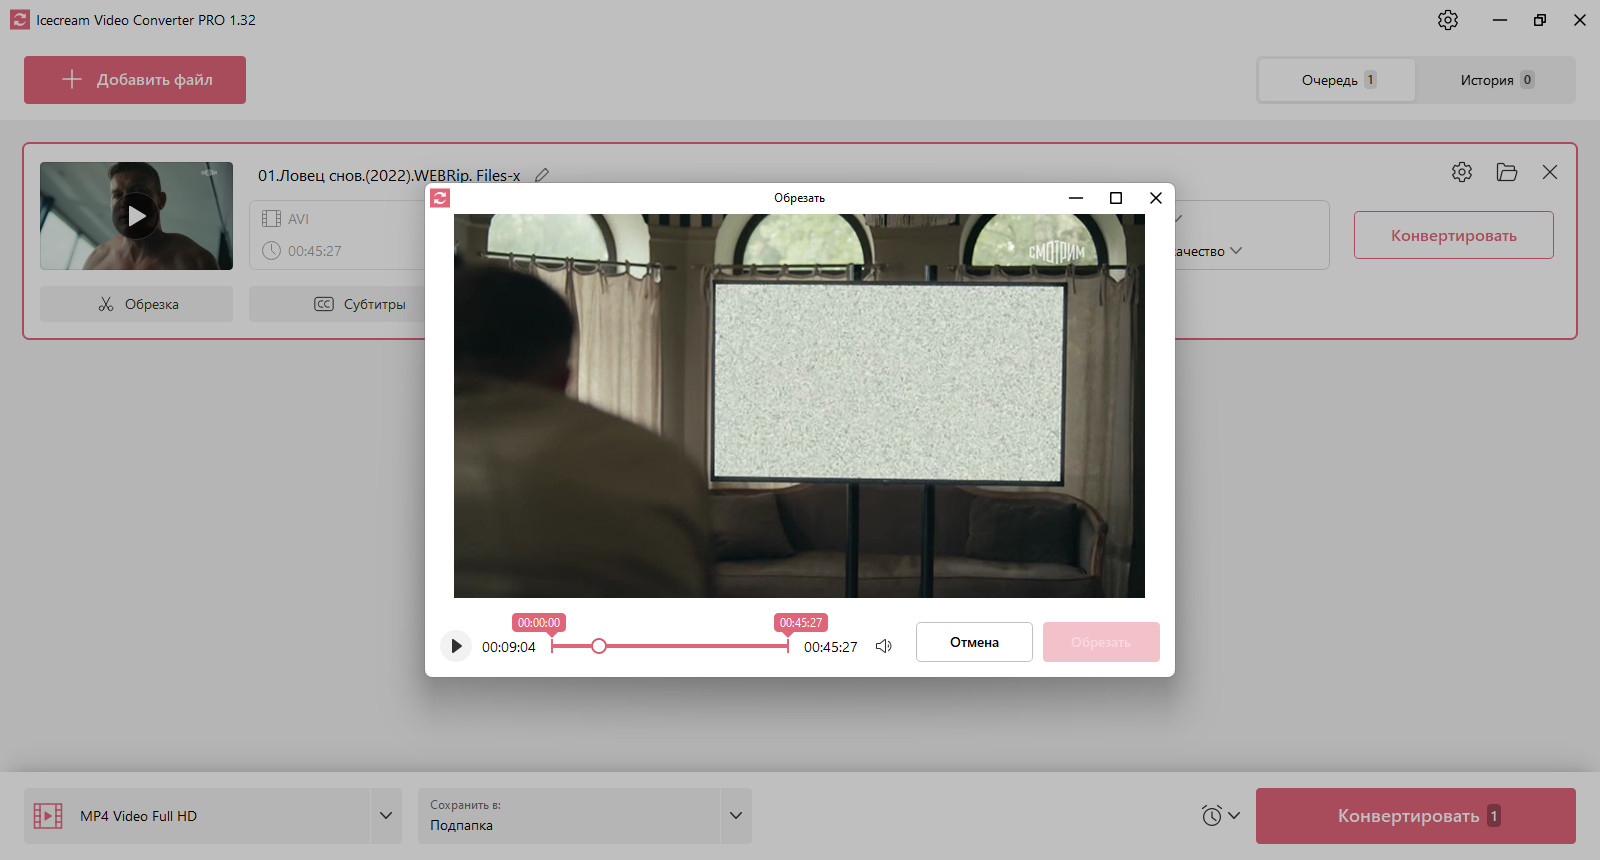Open the Субтитры subtitles option
The image size is (1600, 860).
(x=360, y=304)
